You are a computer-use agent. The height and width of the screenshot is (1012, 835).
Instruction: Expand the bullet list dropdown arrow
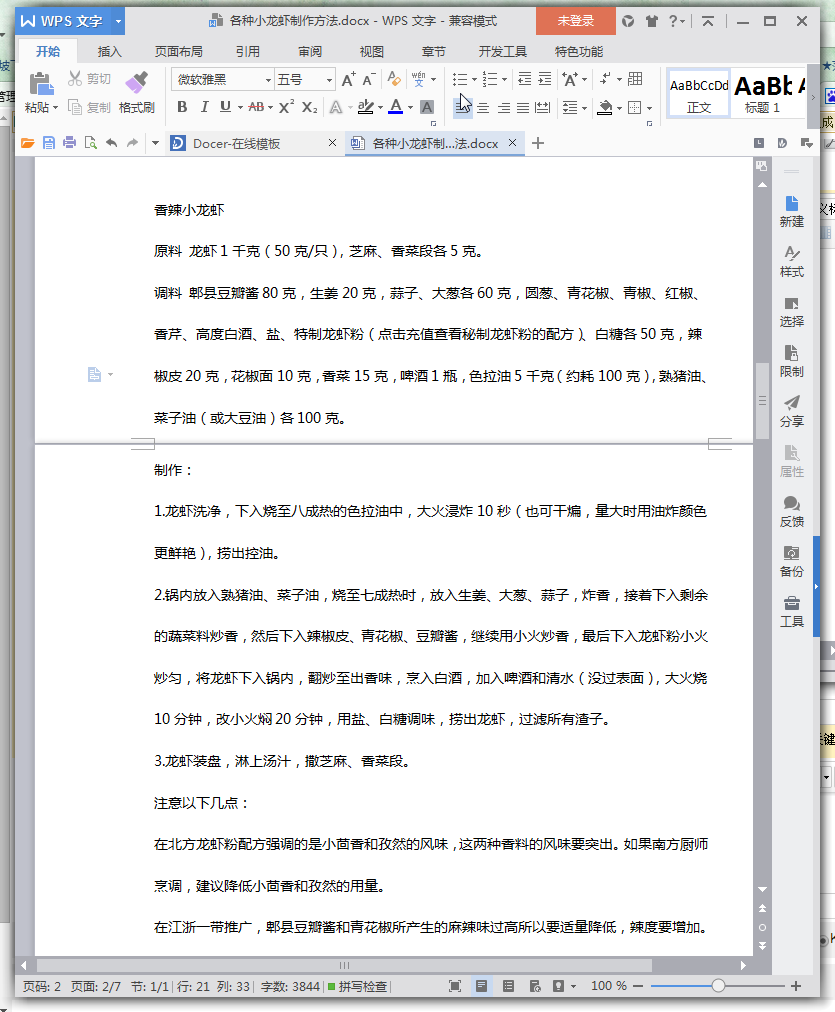pyautogui.click(x=474, y=80)
